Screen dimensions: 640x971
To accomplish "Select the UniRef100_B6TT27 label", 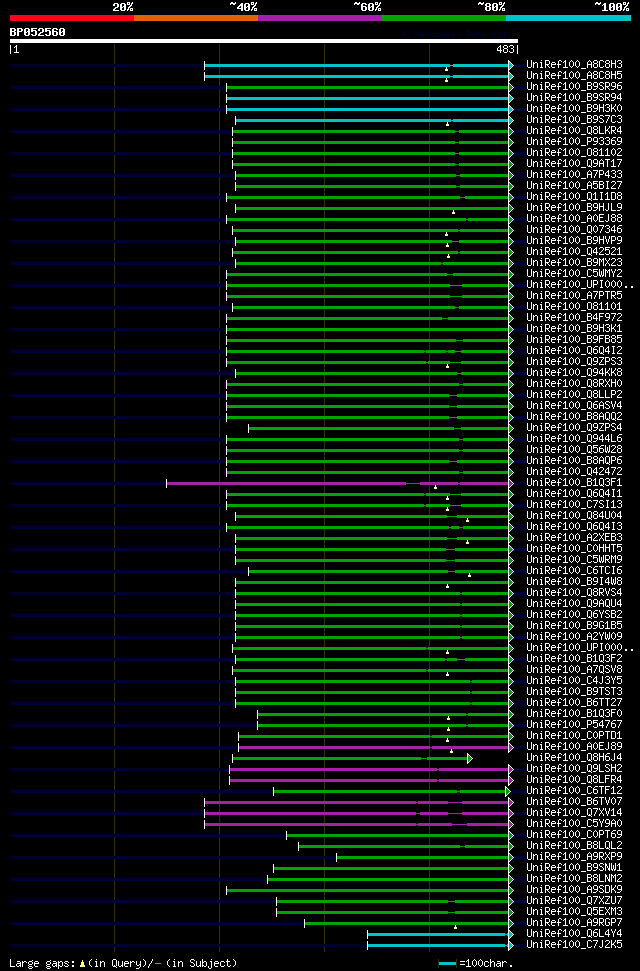I will pos(574,702).
